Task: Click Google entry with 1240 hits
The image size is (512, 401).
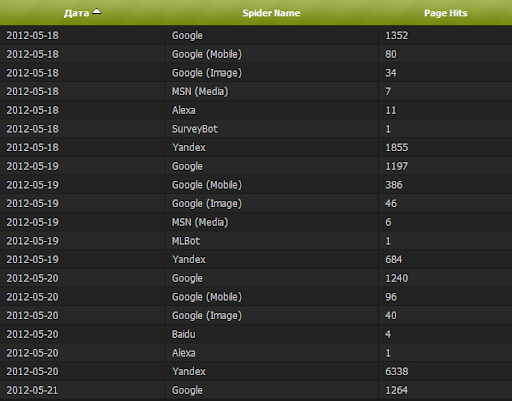Action: [187, 278]
